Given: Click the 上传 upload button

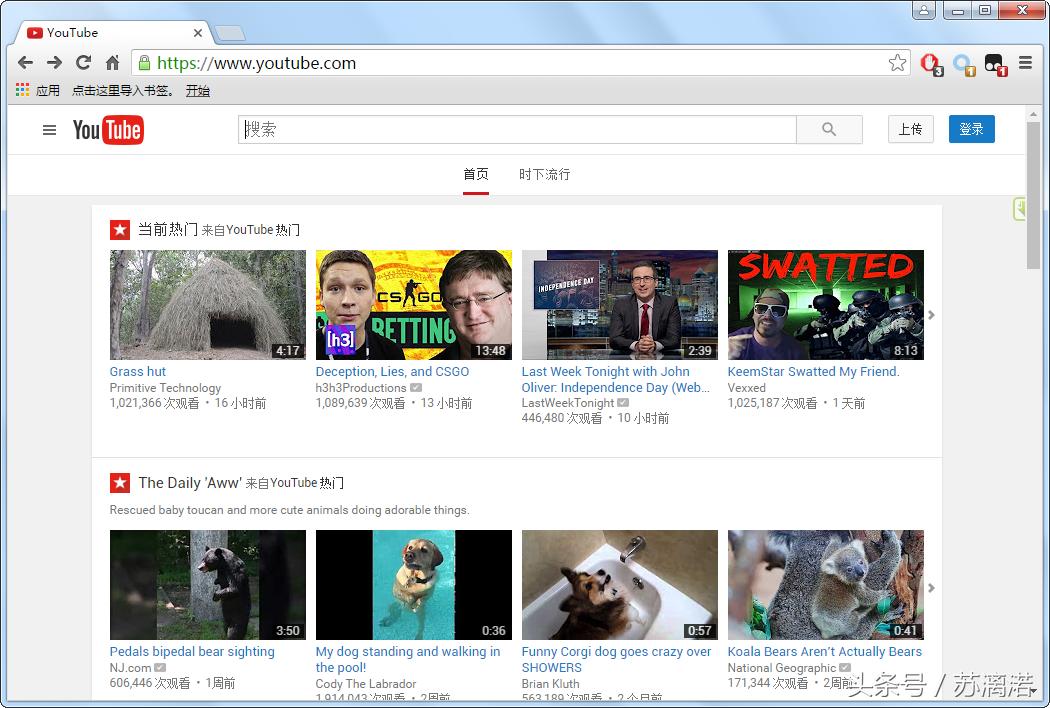Looking at the screenshot, I should [x=911, y=129].
